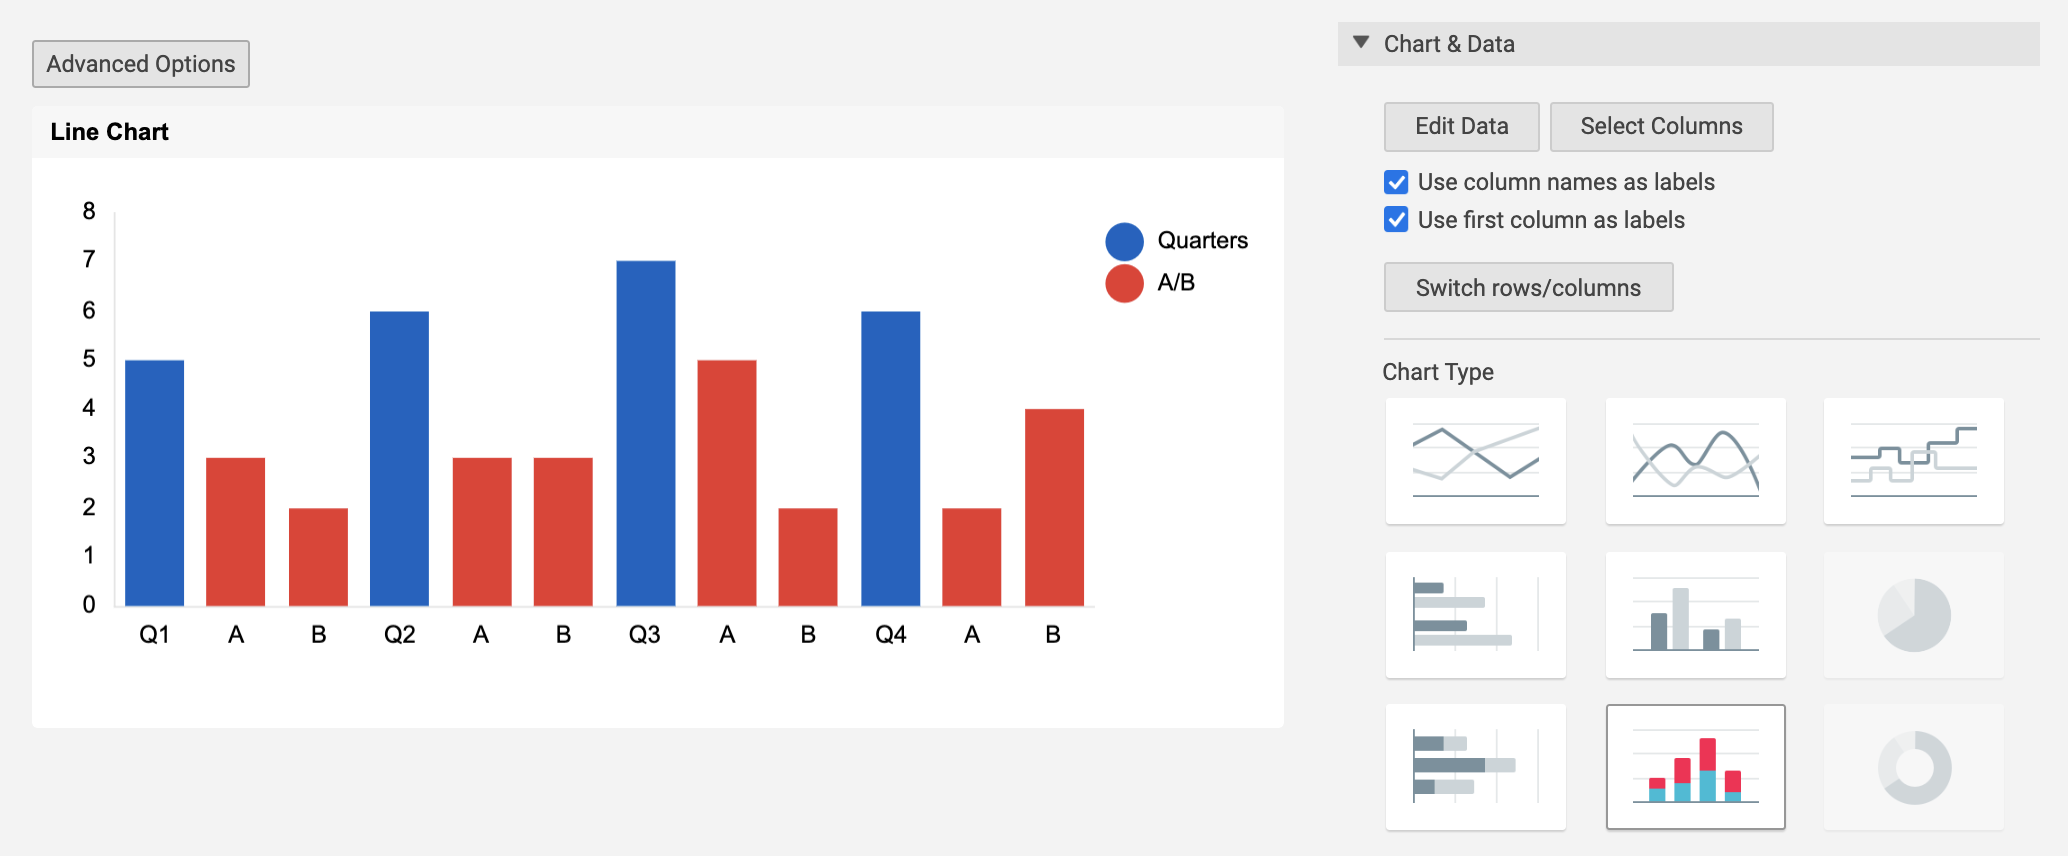Open the Select Columns dialog
The width and height of the screenshot is (2068, 856).
[x=1660, y=126]
